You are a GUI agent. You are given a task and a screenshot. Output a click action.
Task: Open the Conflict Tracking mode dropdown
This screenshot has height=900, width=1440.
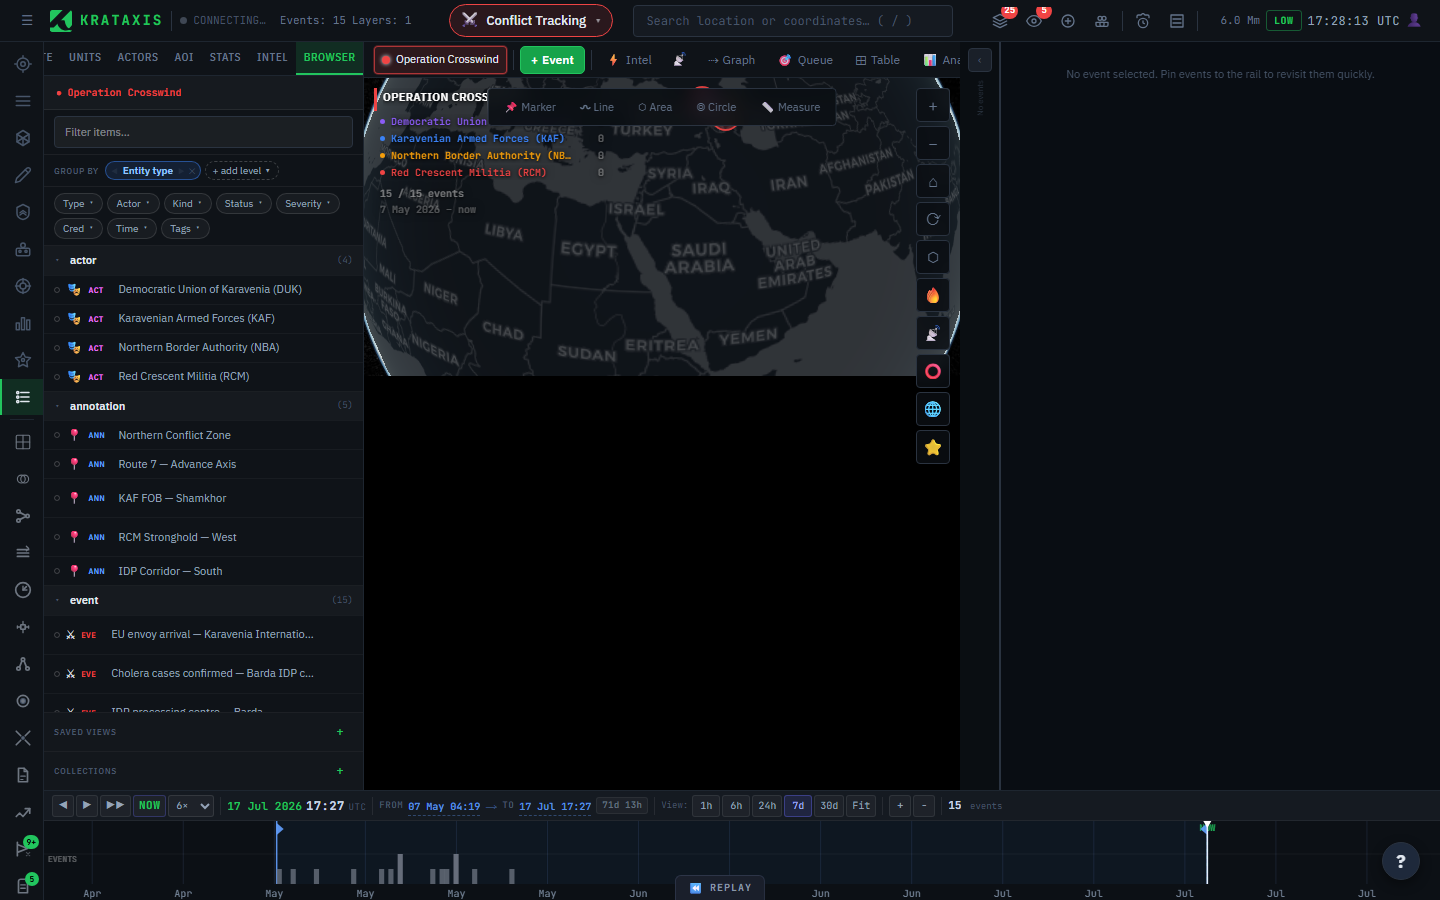click(x=531, y=20)
